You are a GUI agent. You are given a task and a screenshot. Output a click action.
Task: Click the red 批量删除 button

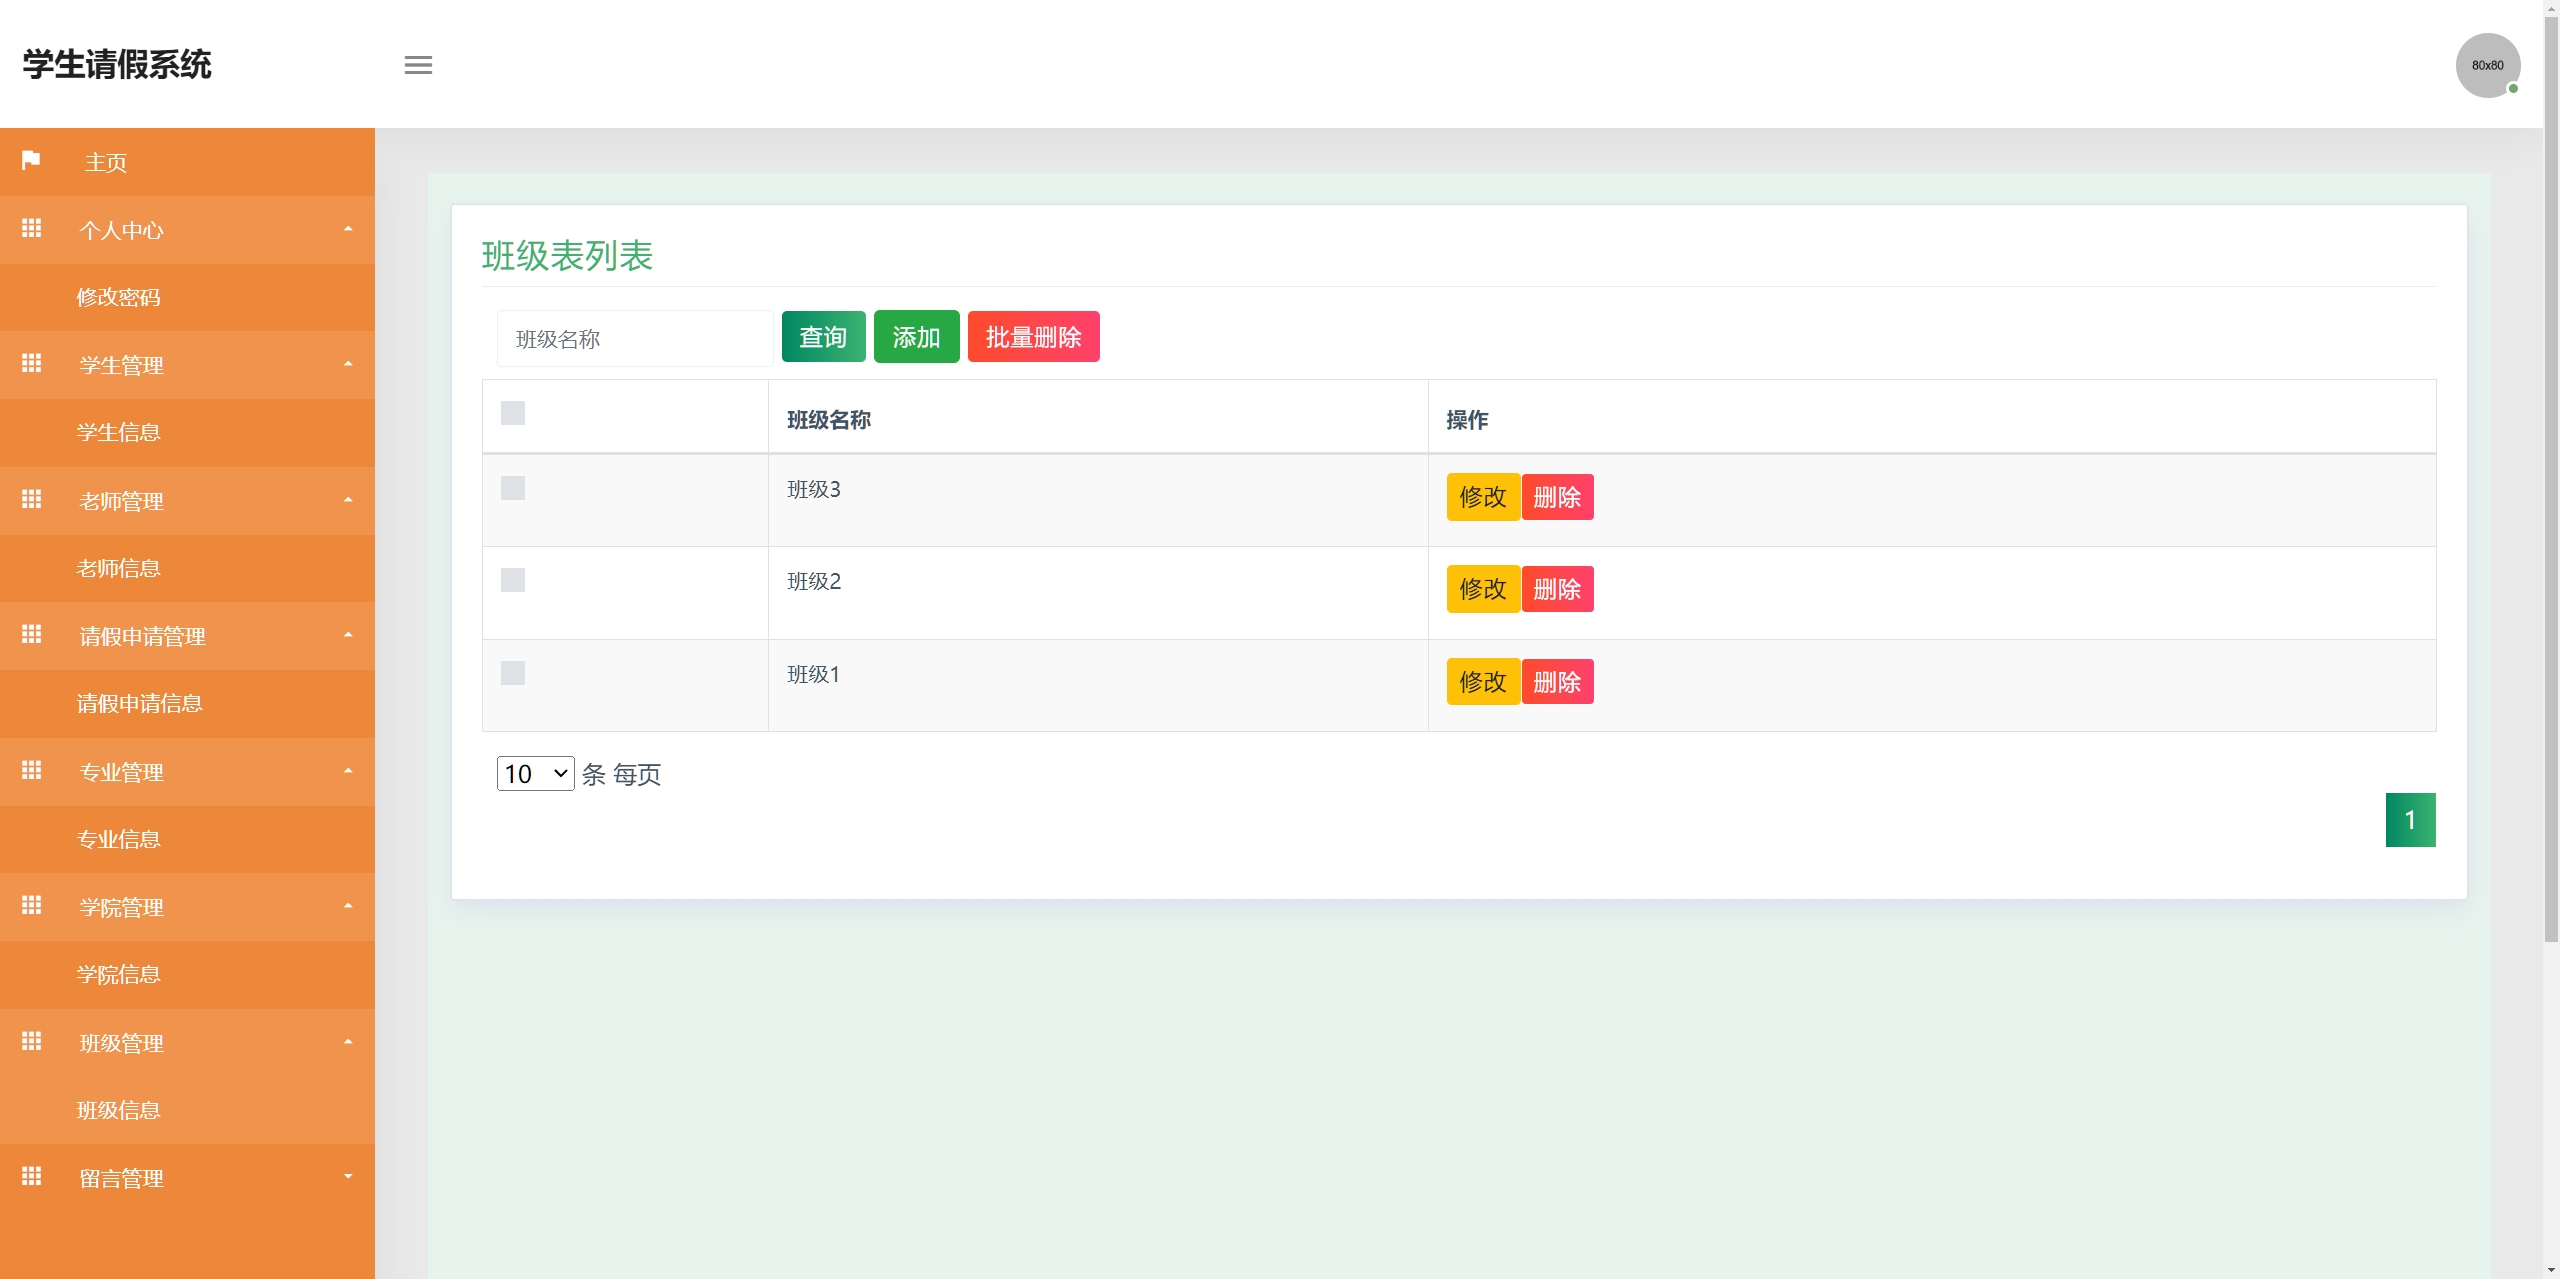[x=1033, y=337]
